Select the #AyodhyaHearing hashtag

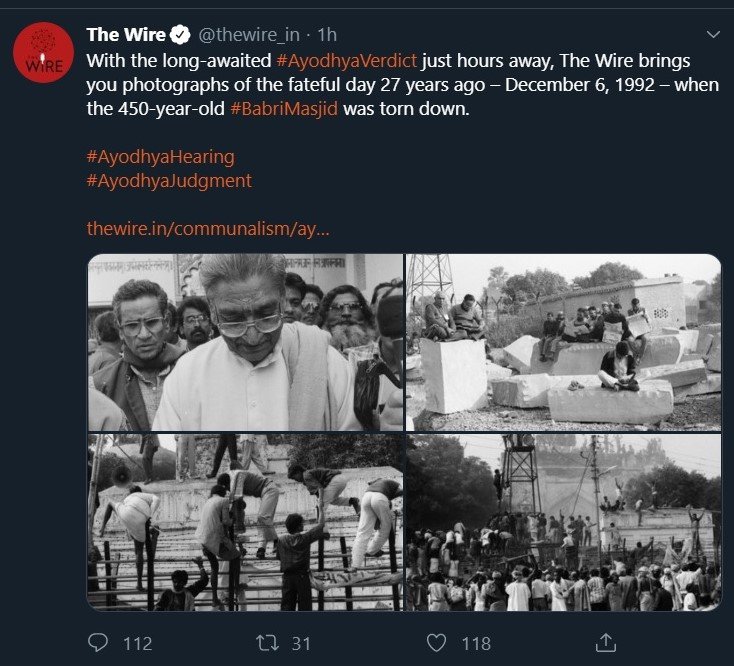click(160, 157)
